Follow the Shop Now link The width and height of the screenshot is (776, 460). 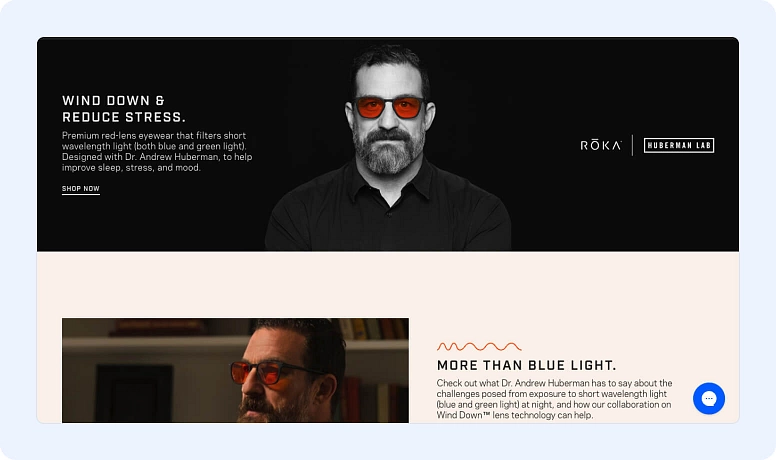[81, 189]
